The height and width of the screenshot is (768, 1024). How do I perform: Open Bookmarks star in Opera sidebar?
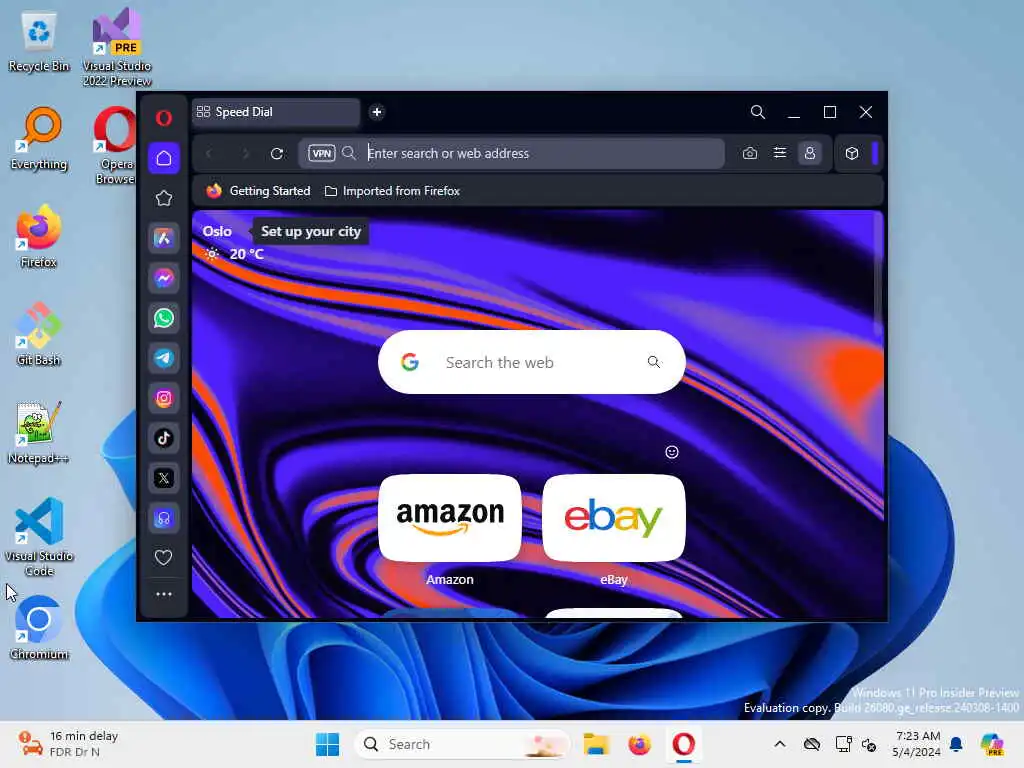(x=163, y=198)
